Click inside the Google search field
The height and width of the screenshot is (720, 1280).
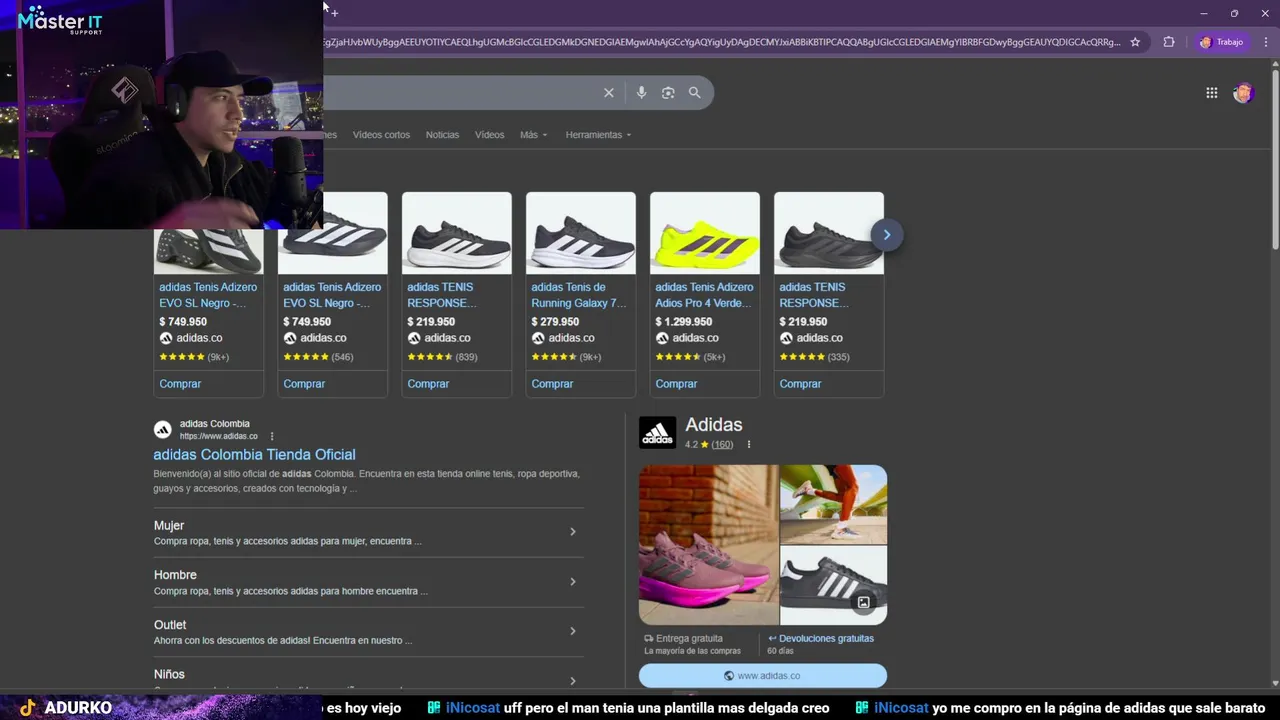(x=460, y=93)
